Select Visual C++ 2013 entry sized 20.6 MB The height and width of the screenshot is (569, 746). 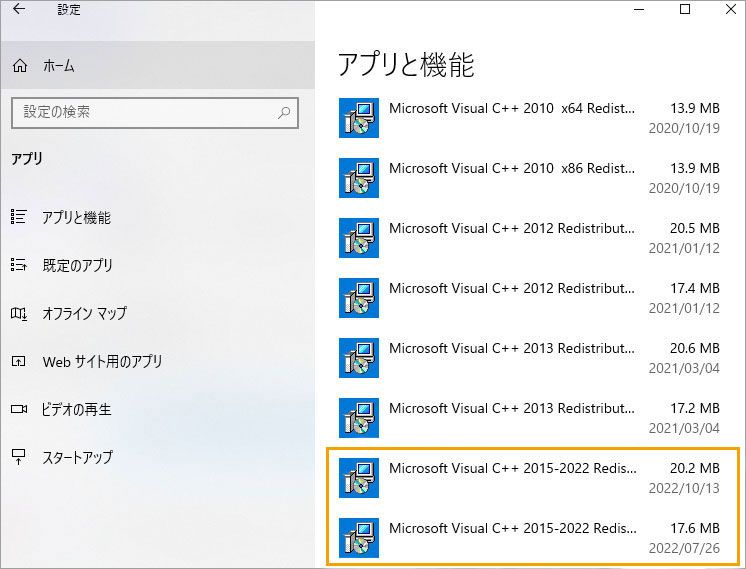(529, 358)
